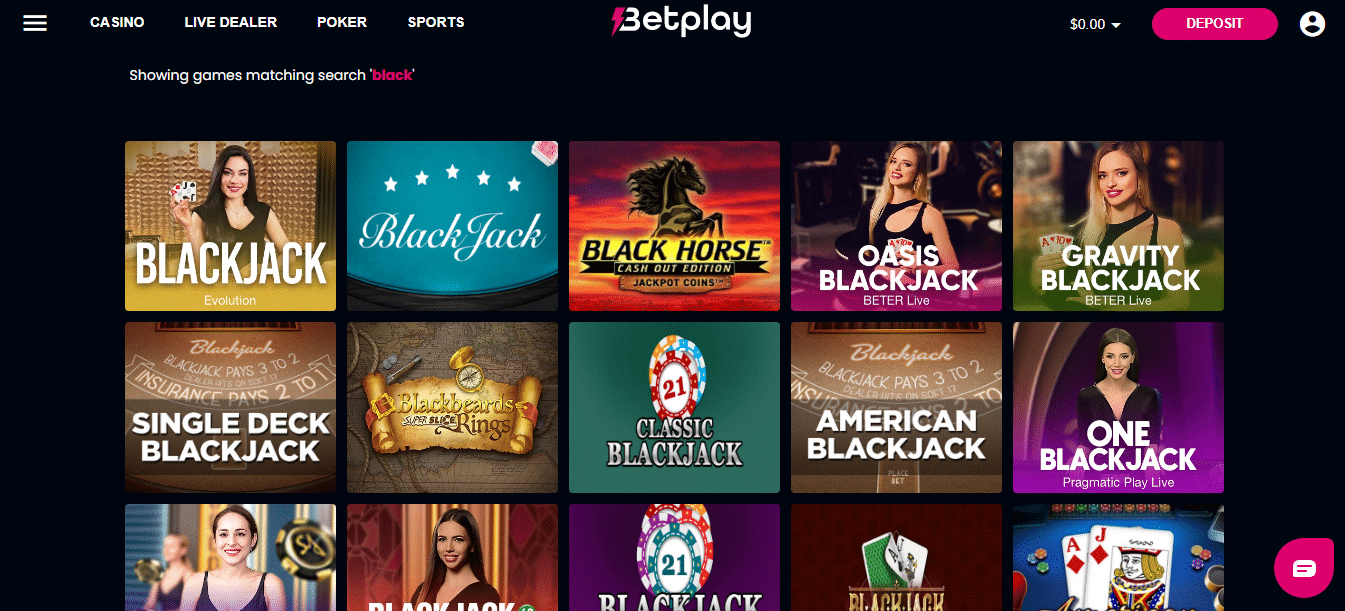The height and width of the screenshot is (611, 1345).
Task: Select the Gravity Blackjack game tile
Action: [1118, 226]
